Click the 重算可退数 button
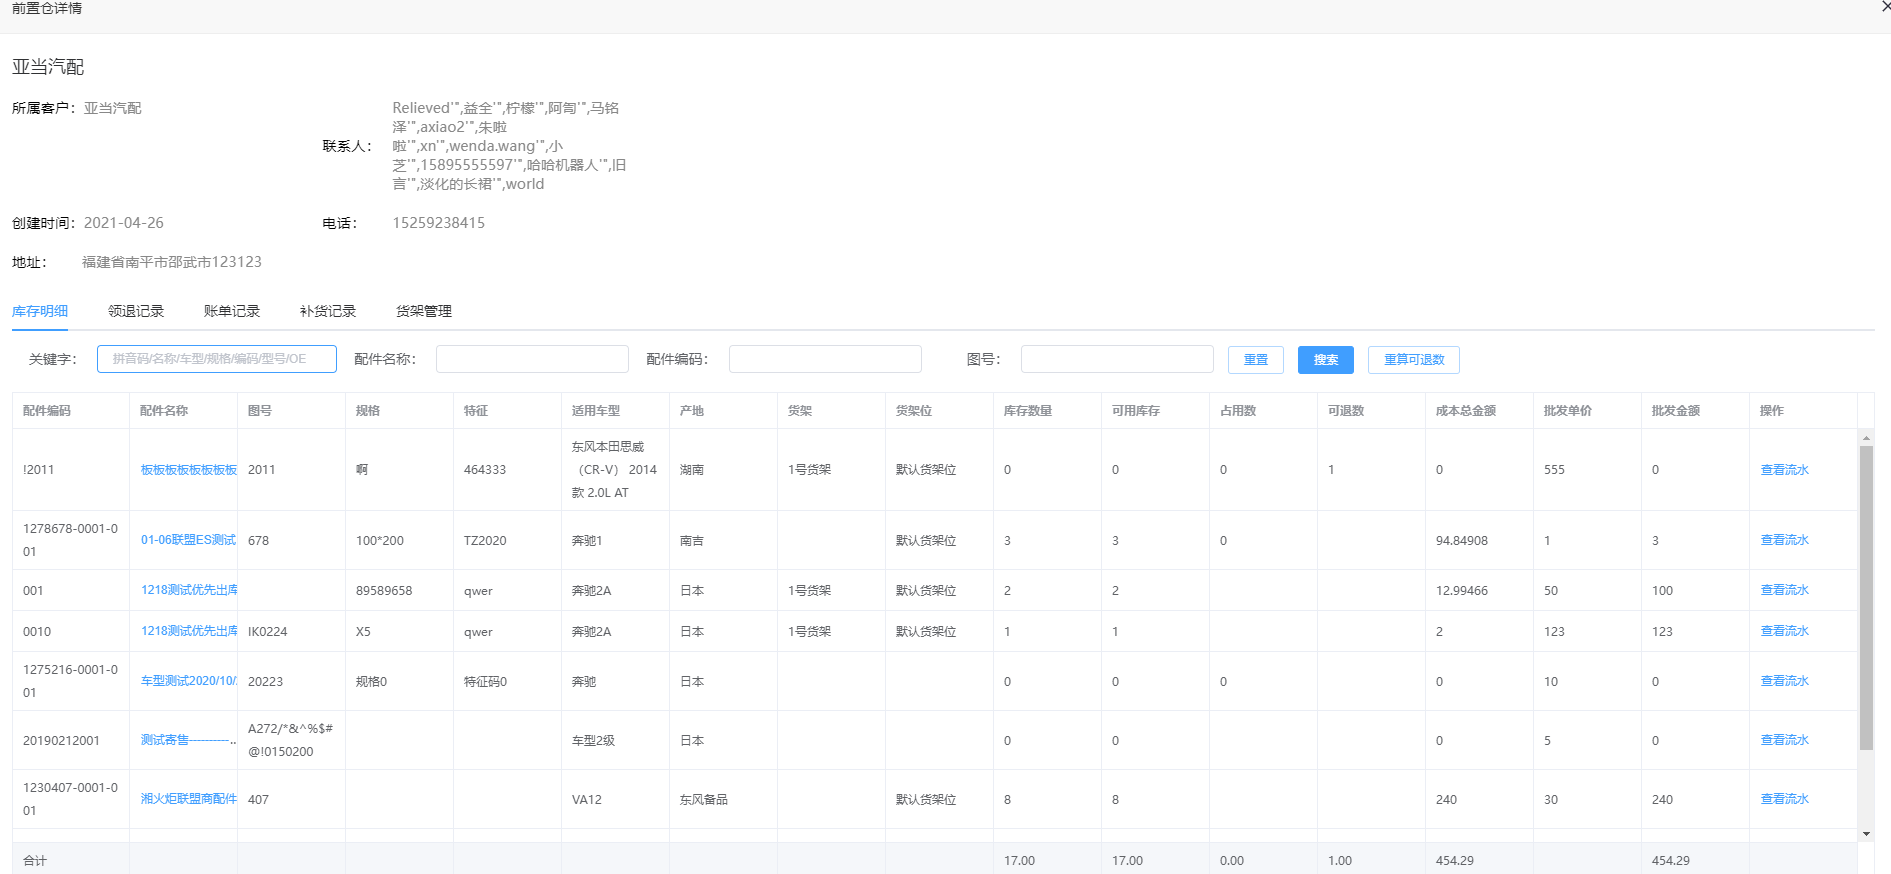The height and width of the screenshot is (874, 1891). tap(1414, 360)
